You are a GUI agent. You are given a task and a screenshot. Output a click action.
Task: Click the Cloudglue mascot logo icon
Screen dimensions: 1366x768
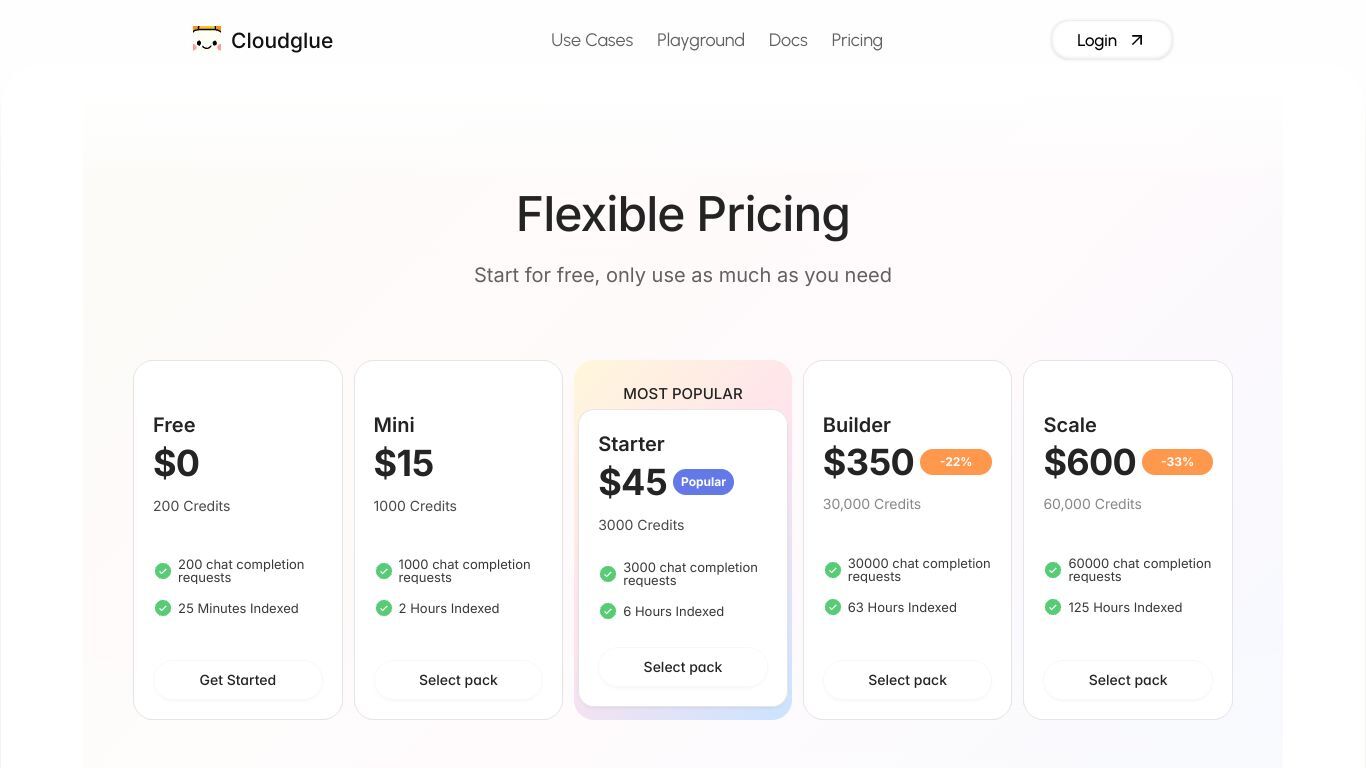(207, 39)
